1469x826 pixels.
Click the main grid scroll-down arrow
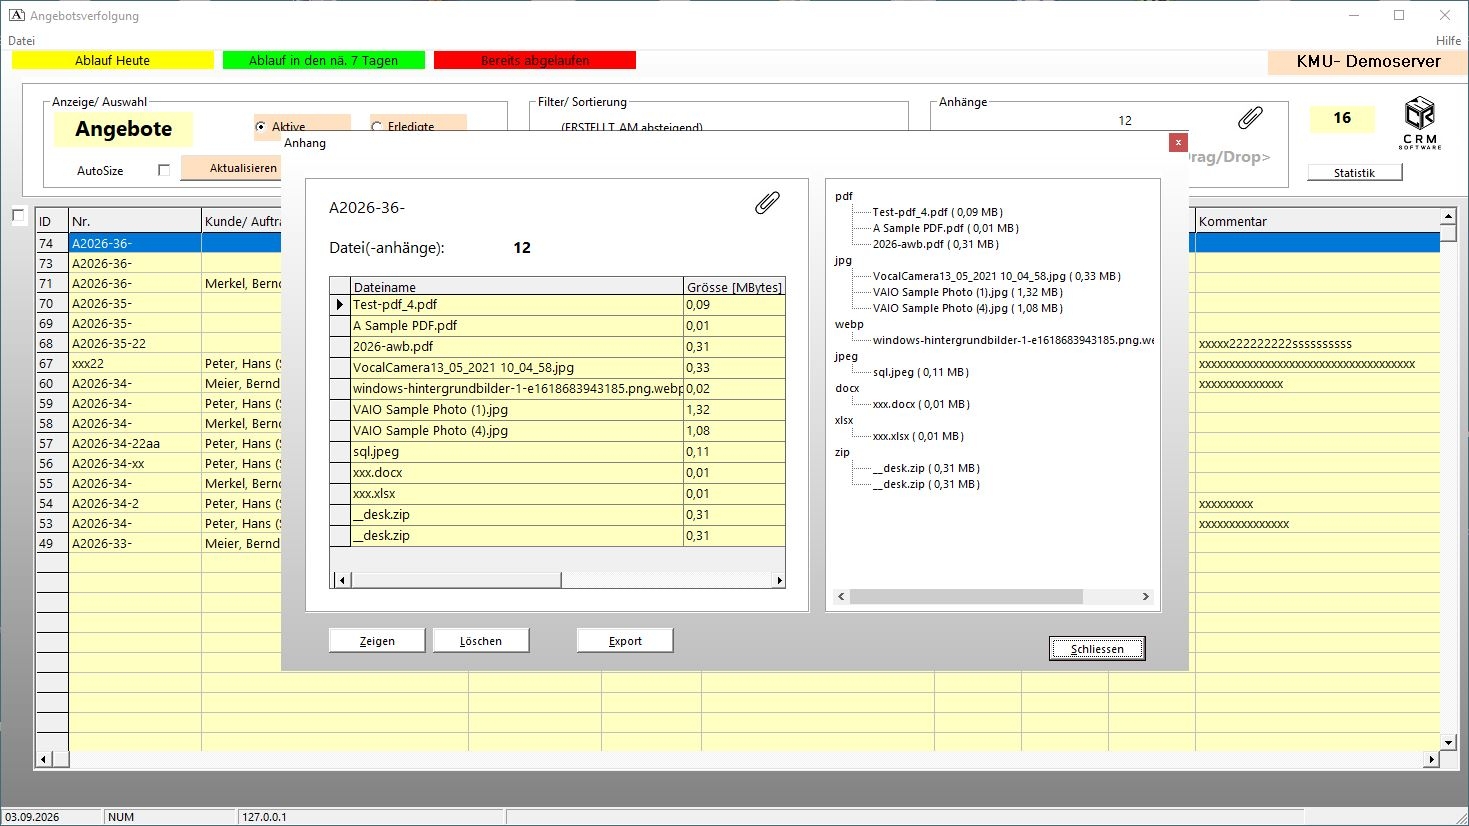coord(1448,743)
